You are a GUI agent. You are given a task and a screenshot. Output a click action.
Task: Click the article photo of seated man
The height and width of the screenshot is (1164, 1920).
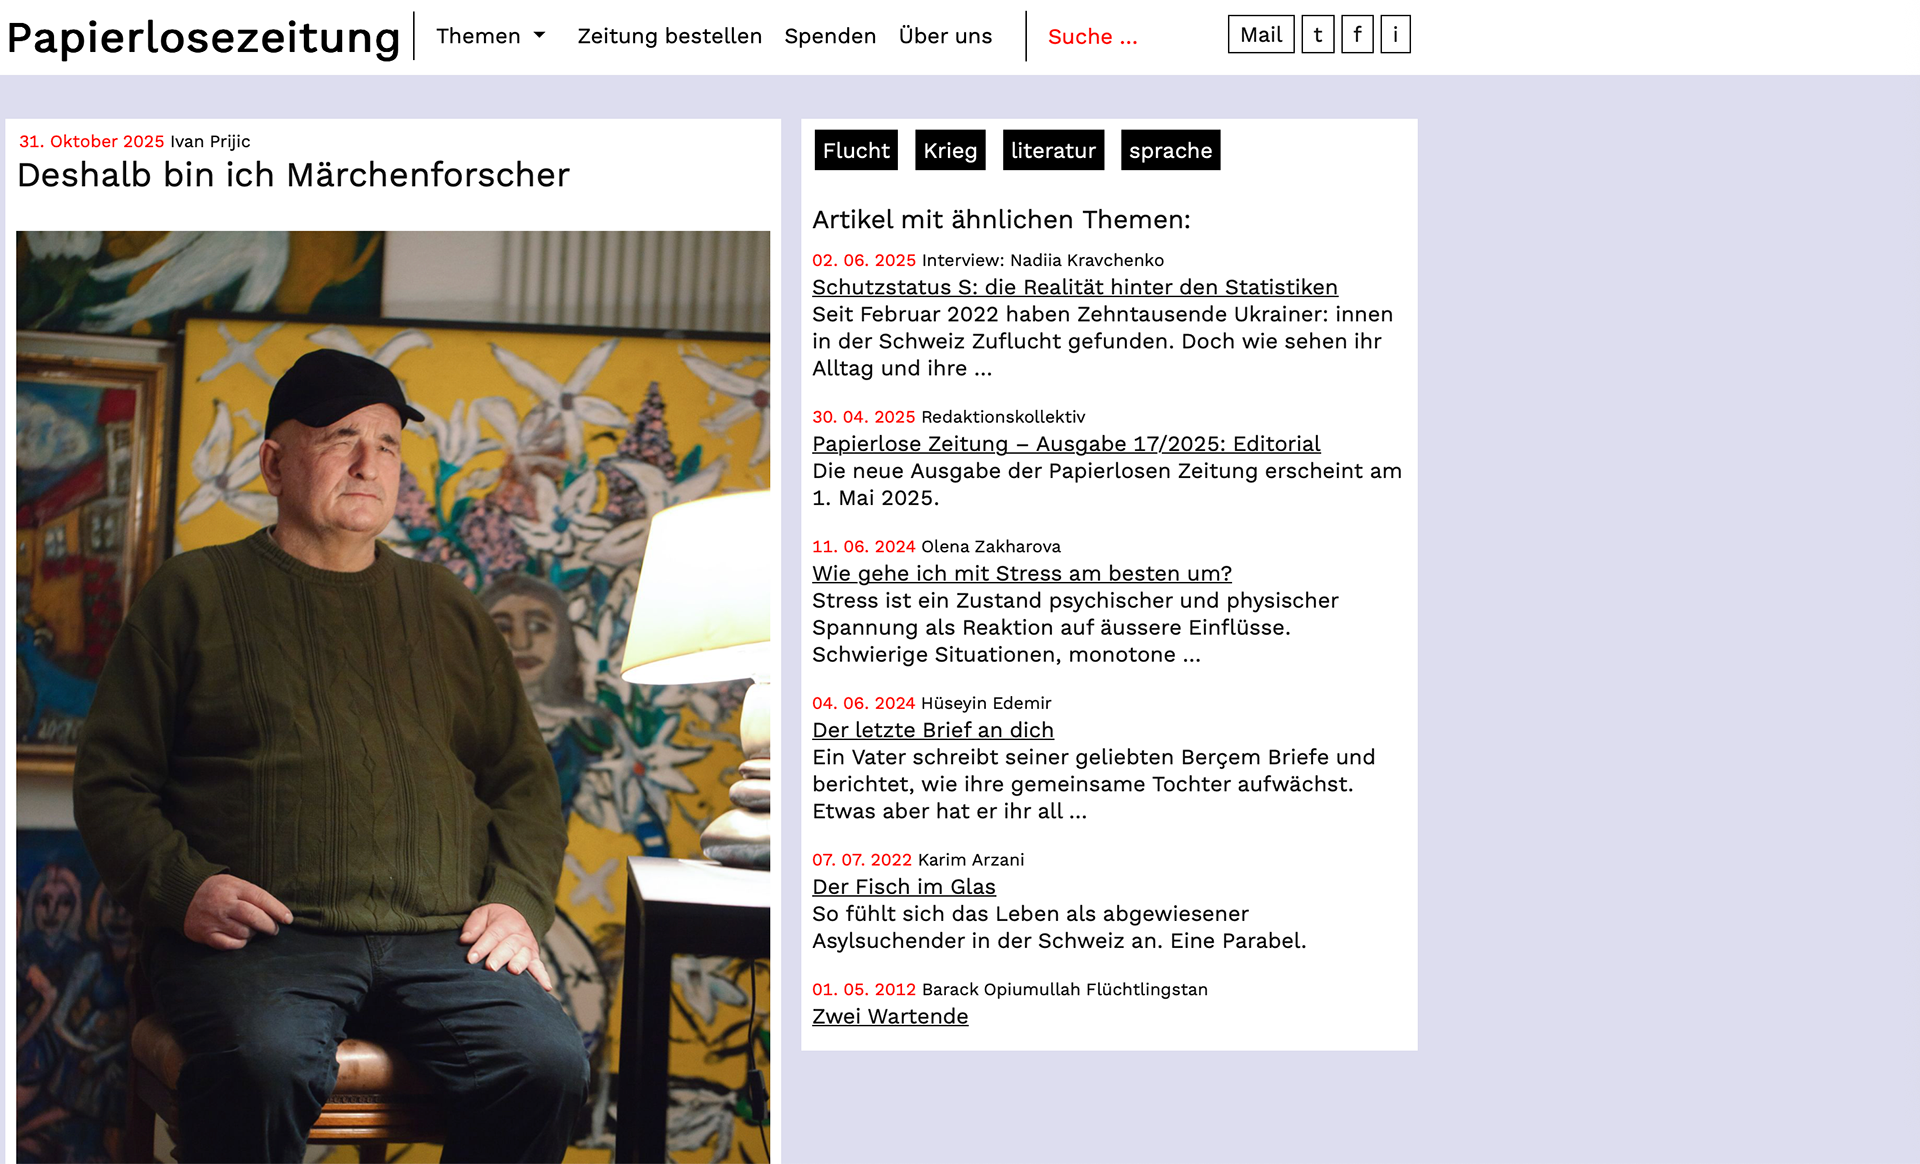coord(393,697)
